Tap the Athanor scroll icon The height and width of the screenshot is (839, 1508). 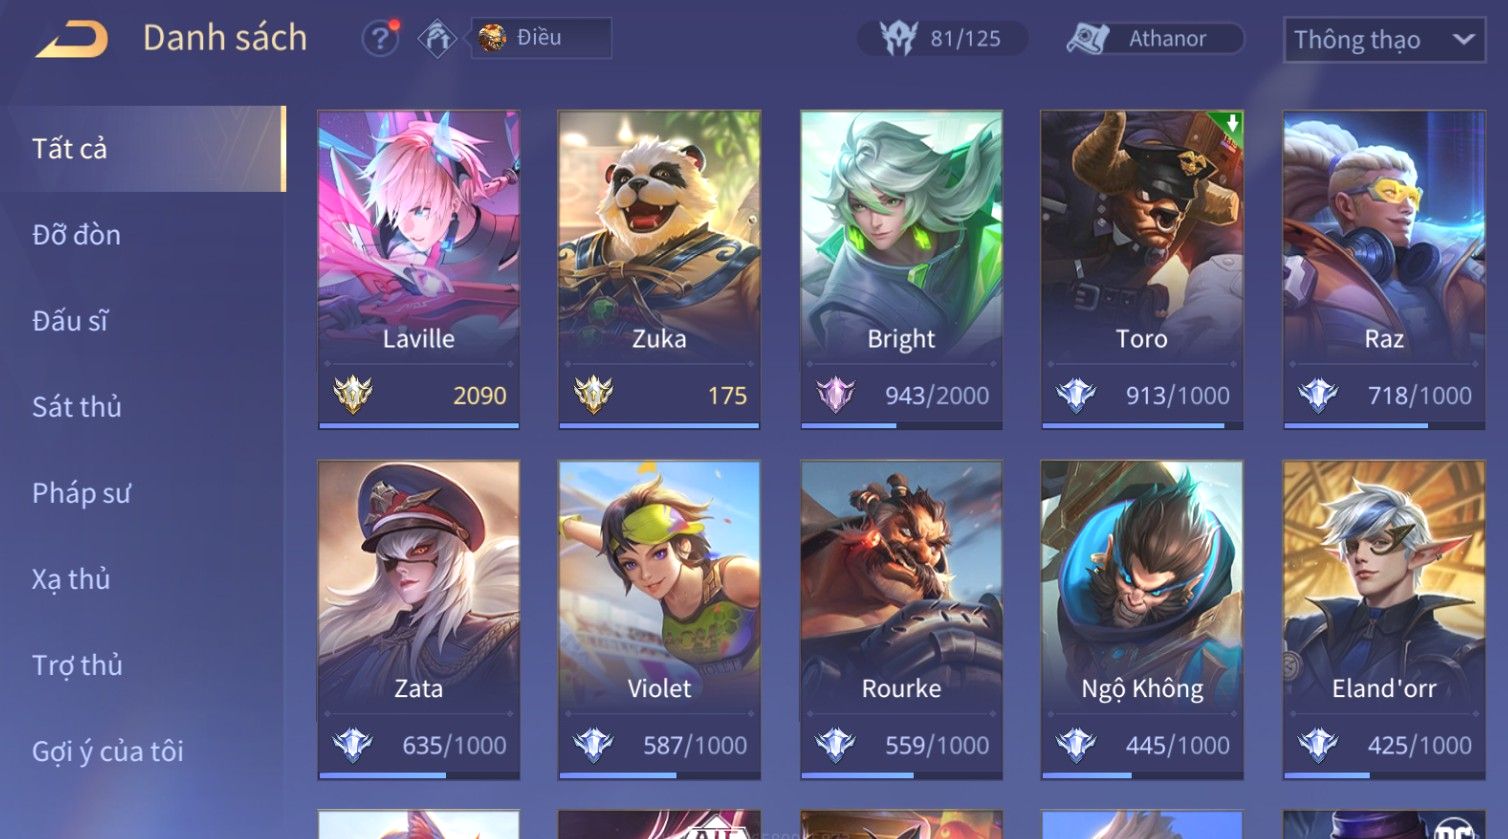(x=1087, y=39)
